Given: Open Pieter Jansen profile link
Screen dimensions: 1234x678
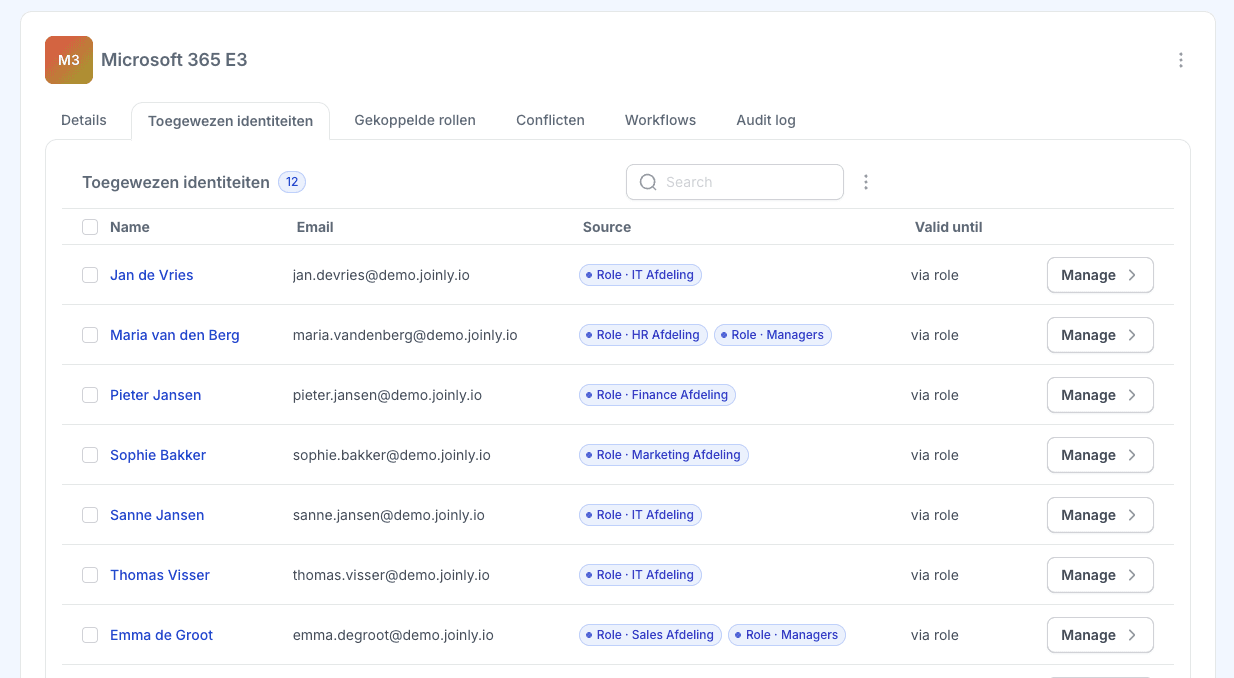Looking at the screenshot, I should pyautogui.click(x=156, y=395).
